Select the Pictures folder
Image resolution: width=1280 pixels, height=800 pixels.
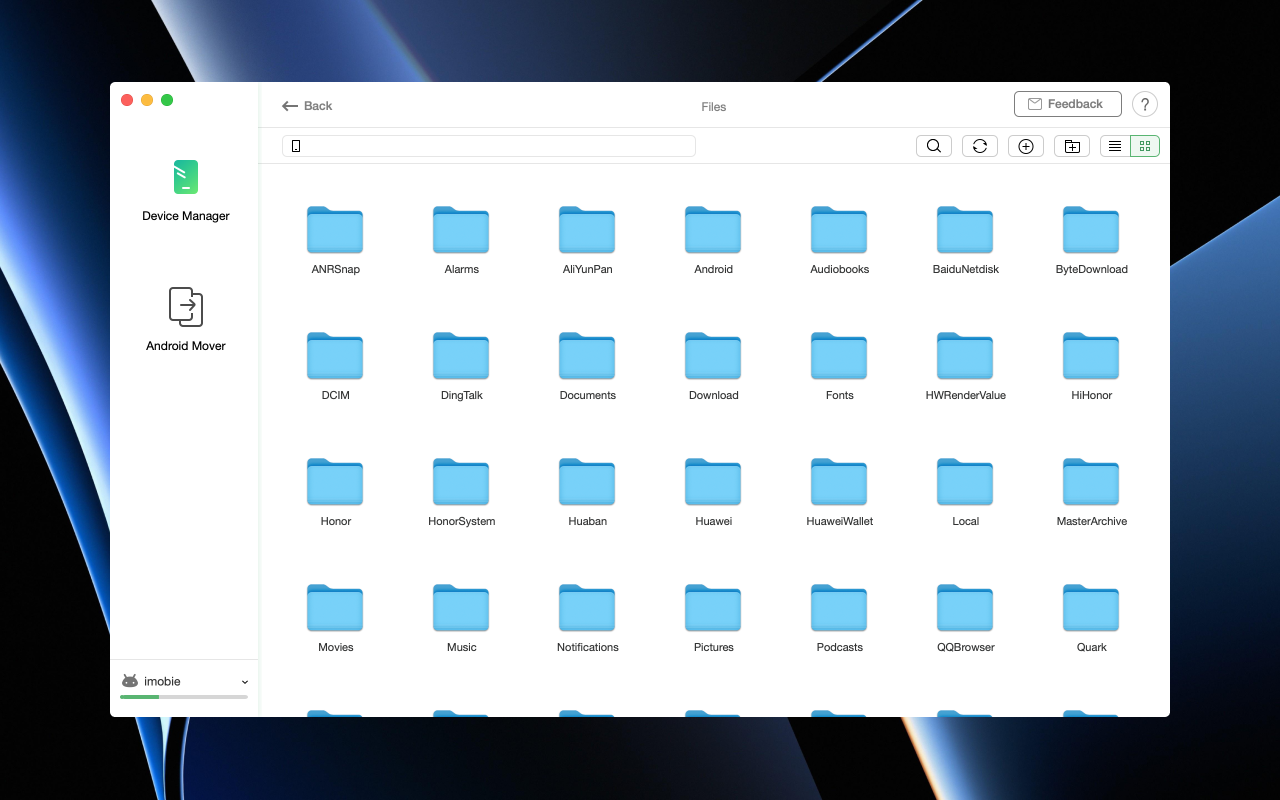pos(713,618)
